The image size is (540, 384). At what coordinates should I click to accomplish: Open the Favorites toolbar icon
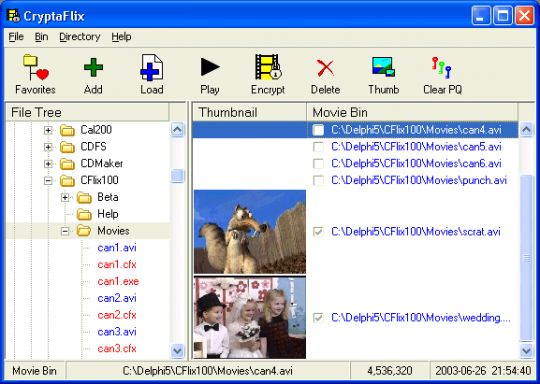coord(35,68)
